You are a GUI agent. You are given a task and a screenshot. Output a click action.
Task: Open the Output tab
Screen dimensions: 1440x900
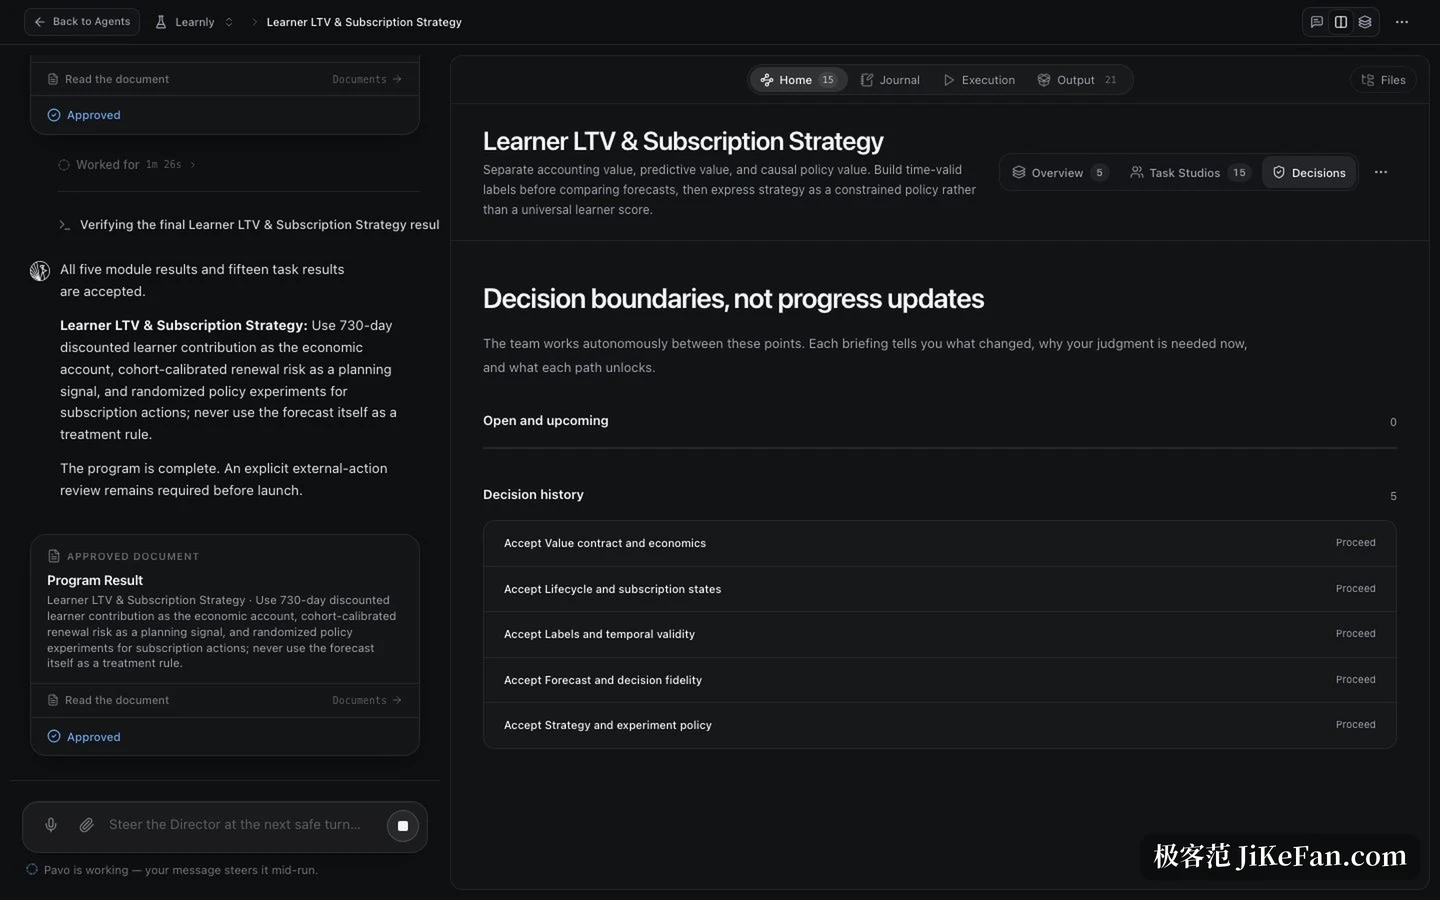(x=1077, y=80)
